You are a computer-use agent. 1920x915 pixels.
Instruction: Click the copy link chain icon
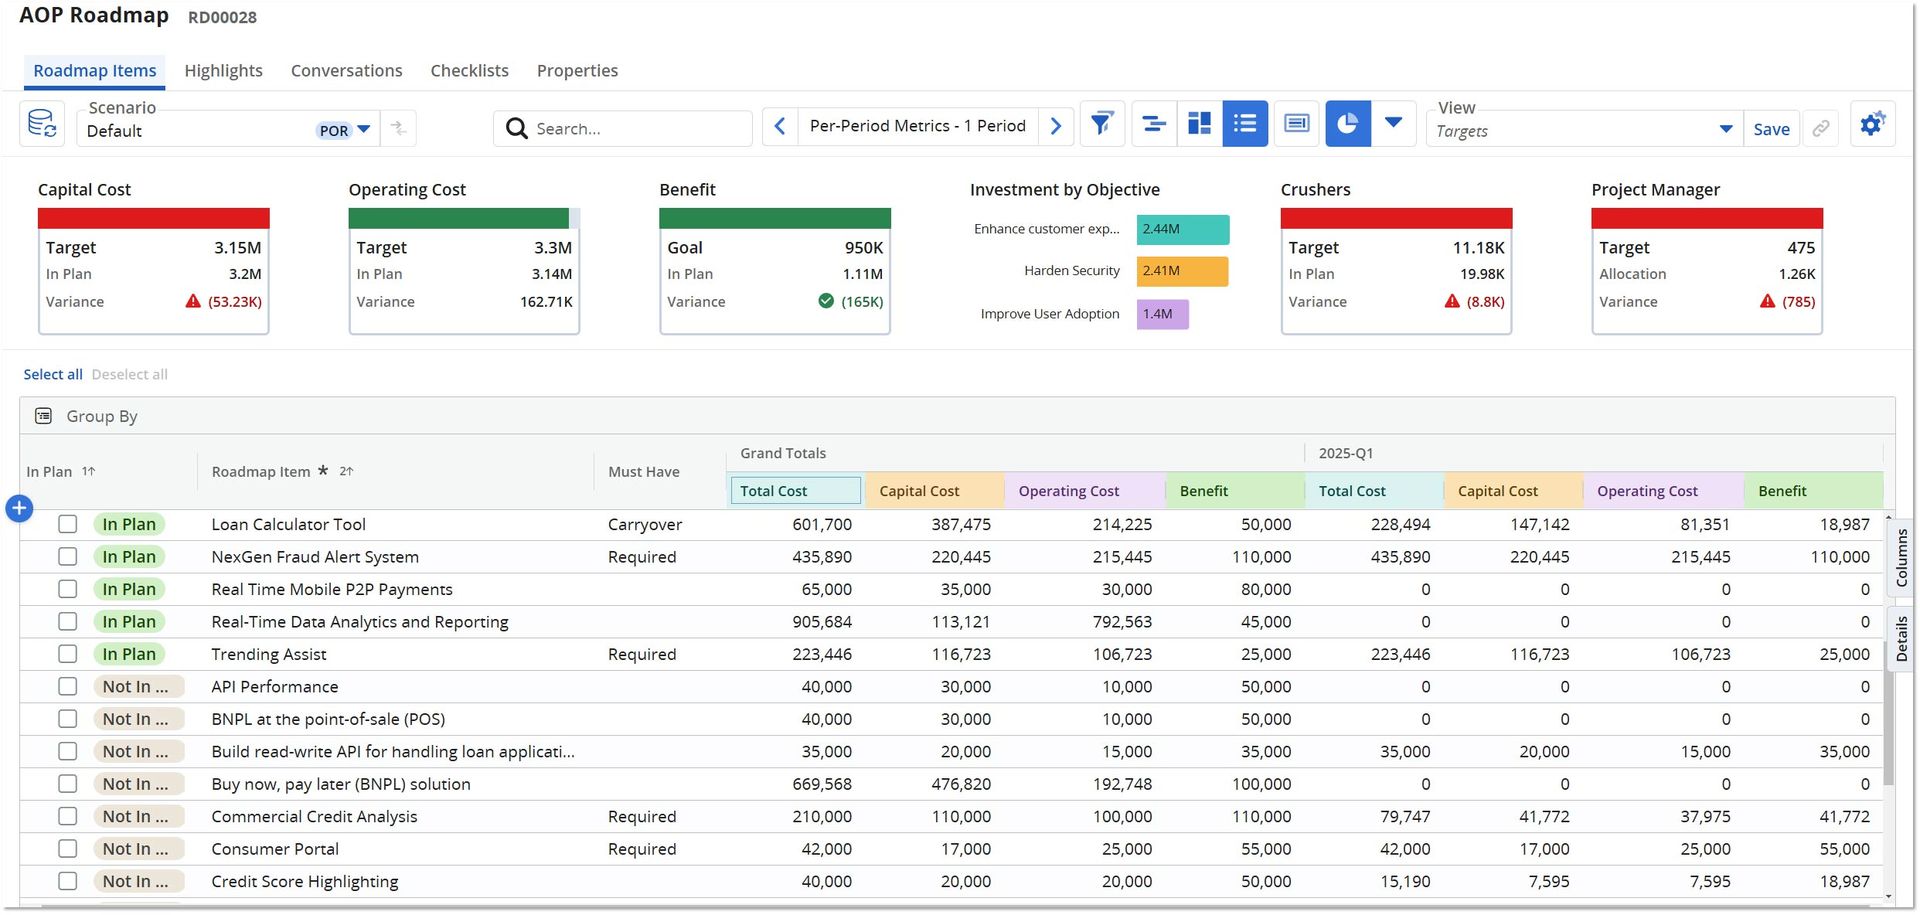tap(1821, 128)
